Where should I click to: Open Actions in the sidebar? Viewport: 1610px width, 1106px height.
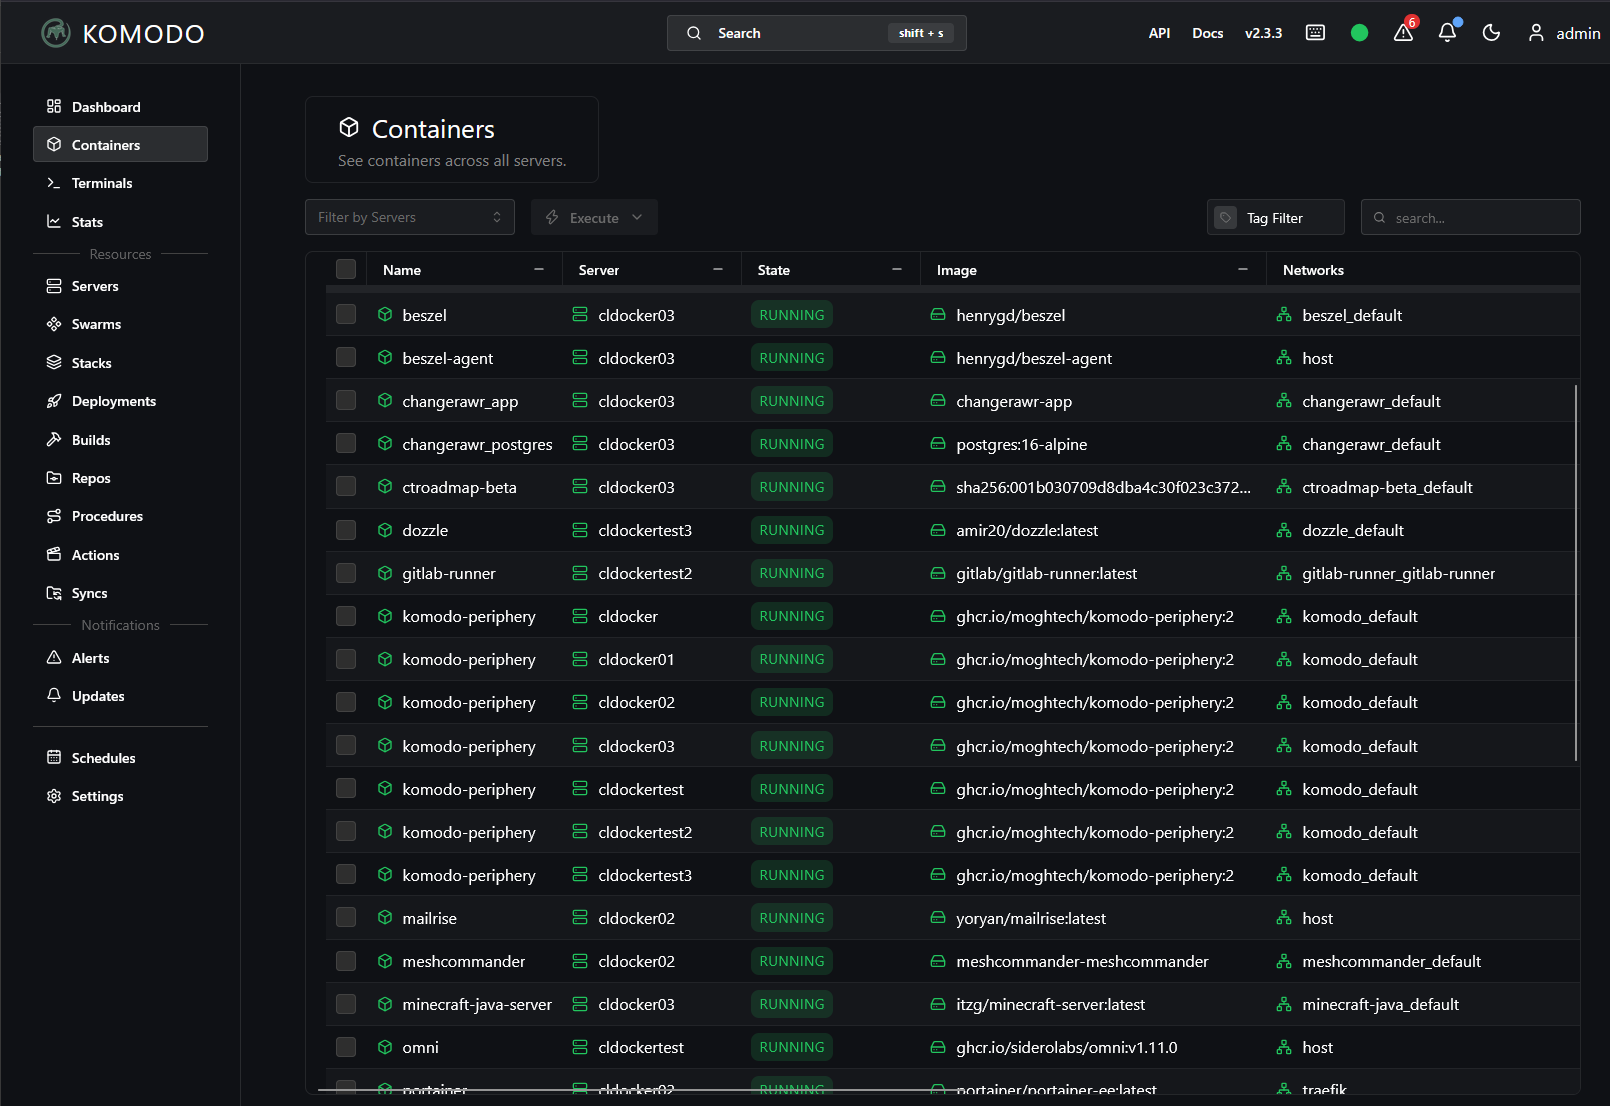120,555
